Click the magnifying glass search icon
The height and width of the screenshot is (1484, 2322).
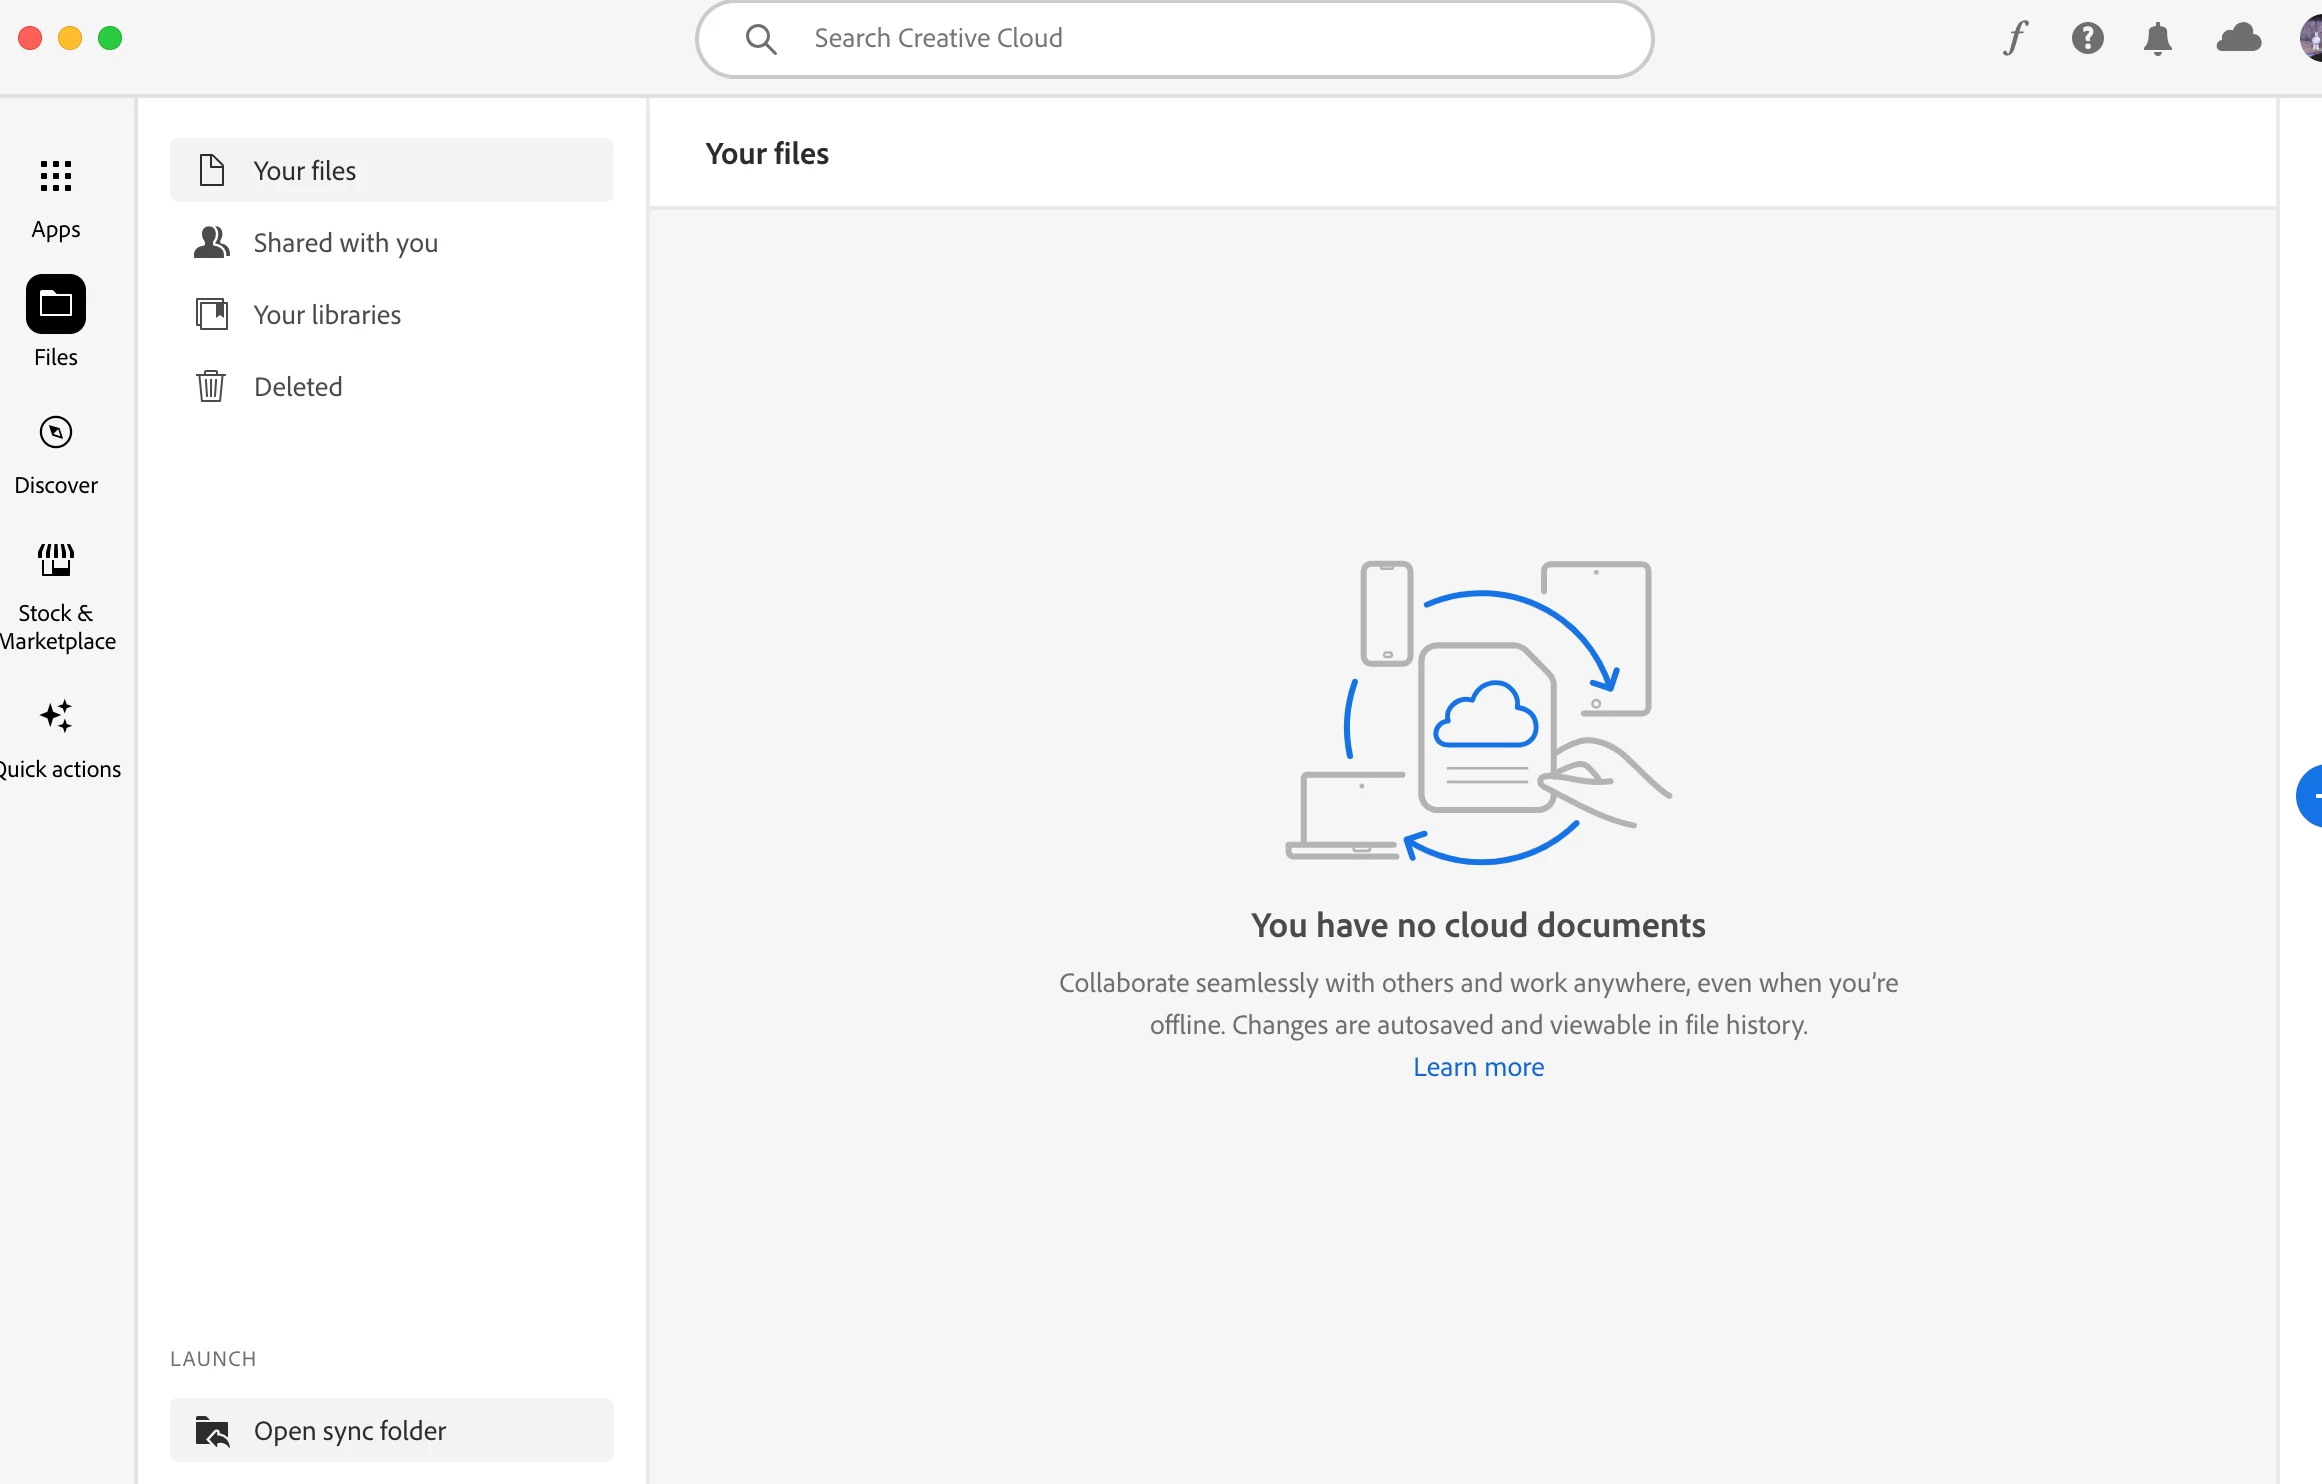[x=761, y=38]
